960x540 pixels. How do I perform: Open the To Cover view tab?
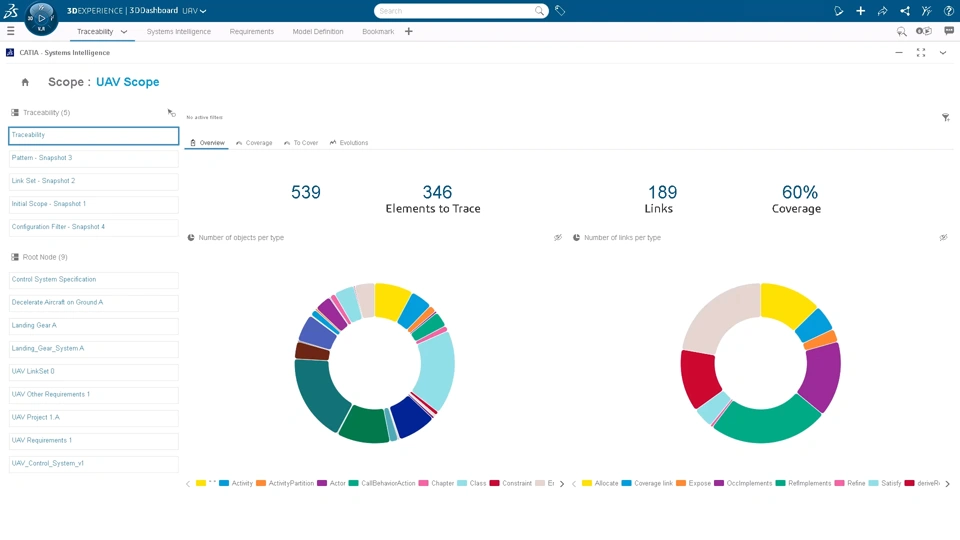[x=301, y=143]
